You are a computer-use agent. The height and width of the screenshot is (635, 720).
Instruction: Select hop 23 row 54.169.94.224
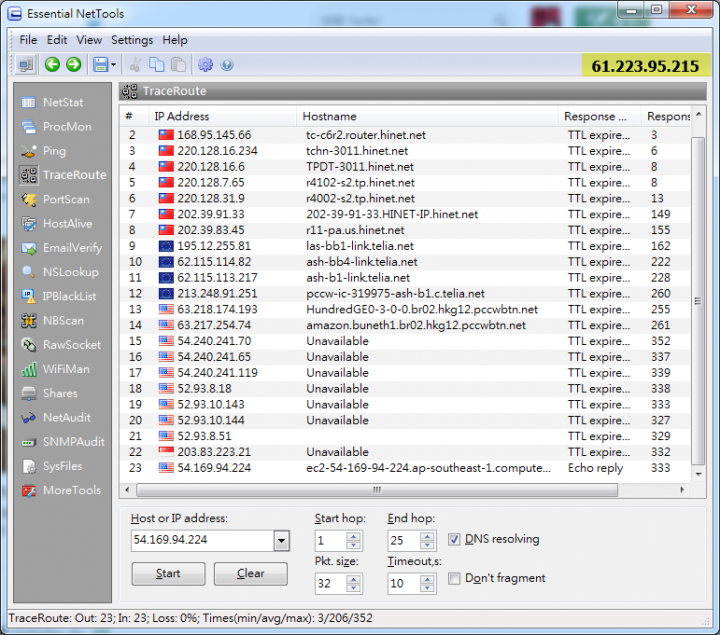tap(405, 468)
